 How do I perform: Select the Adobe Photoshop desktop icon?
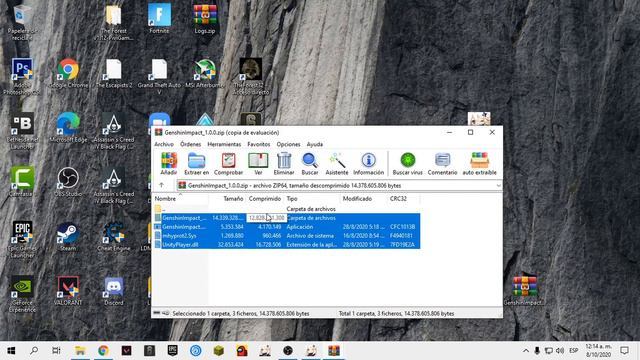22,77
